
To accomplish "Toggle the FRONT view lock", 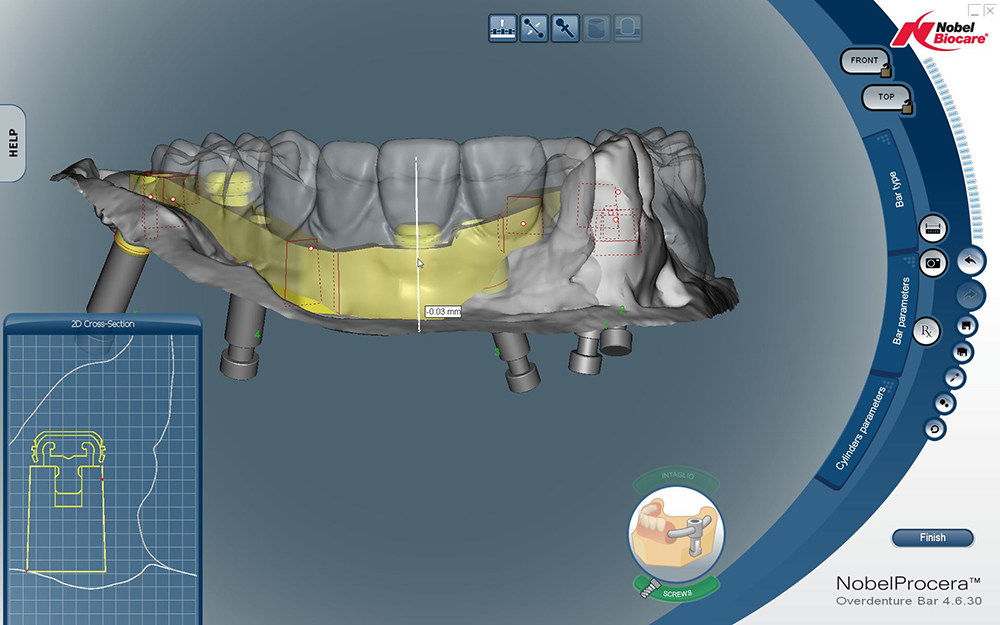I will click(864, 61).
